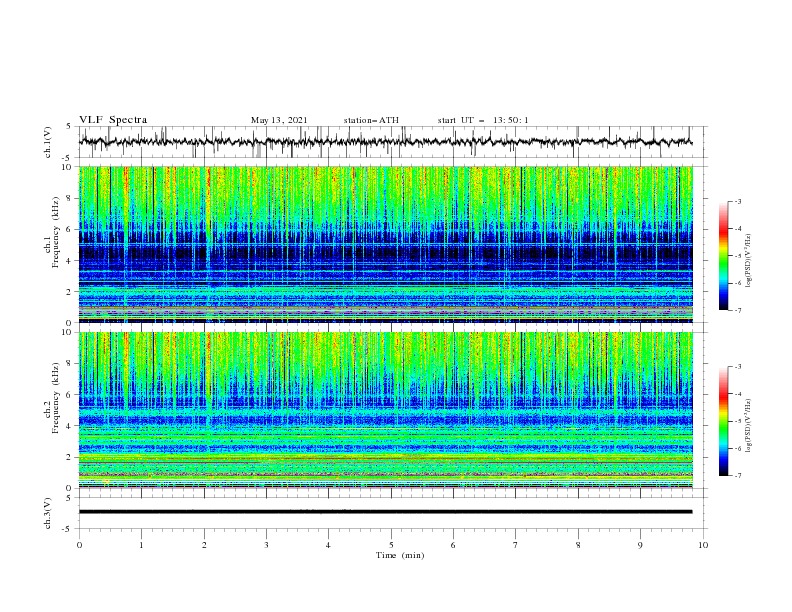Click the "station=ATH" label
Screen dimensions: 792x612
[371, 120]
